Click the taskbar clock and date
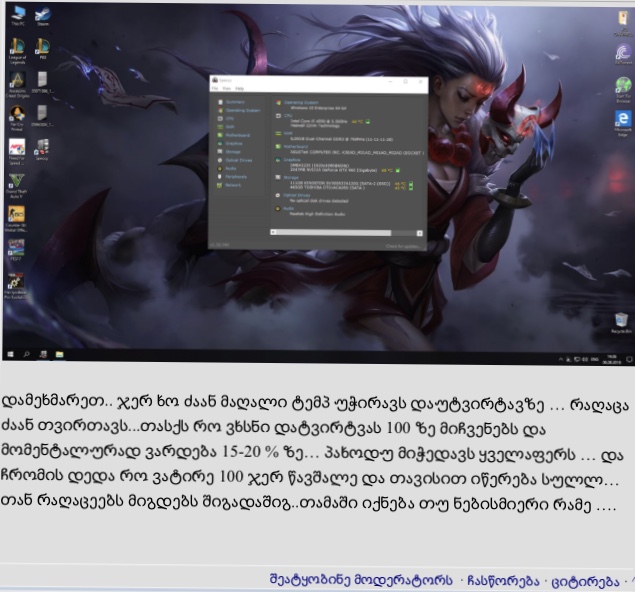635x592 pixels. (x=612, y=359)
